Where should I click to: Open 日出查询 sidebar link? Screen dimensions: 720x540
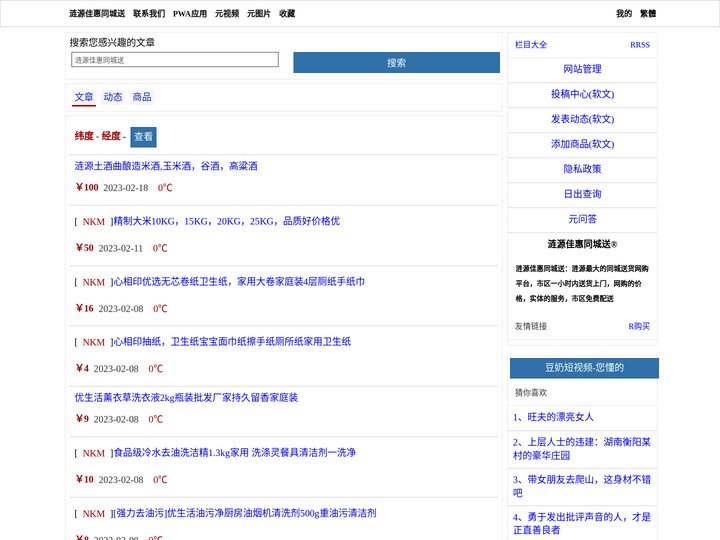582,194
